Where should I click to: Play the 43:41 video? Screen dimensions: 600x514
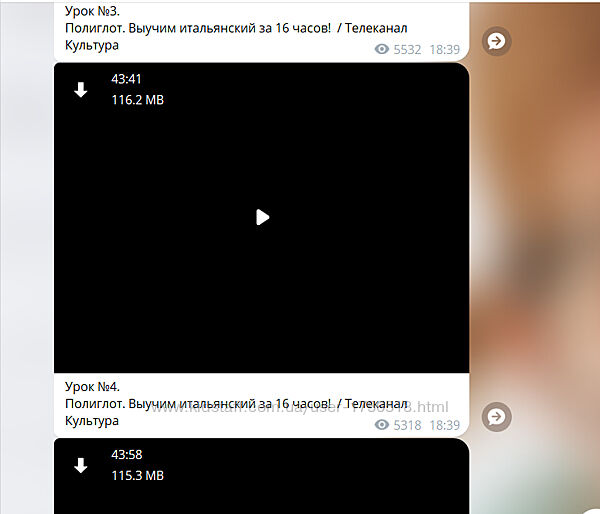pos(262,217)
